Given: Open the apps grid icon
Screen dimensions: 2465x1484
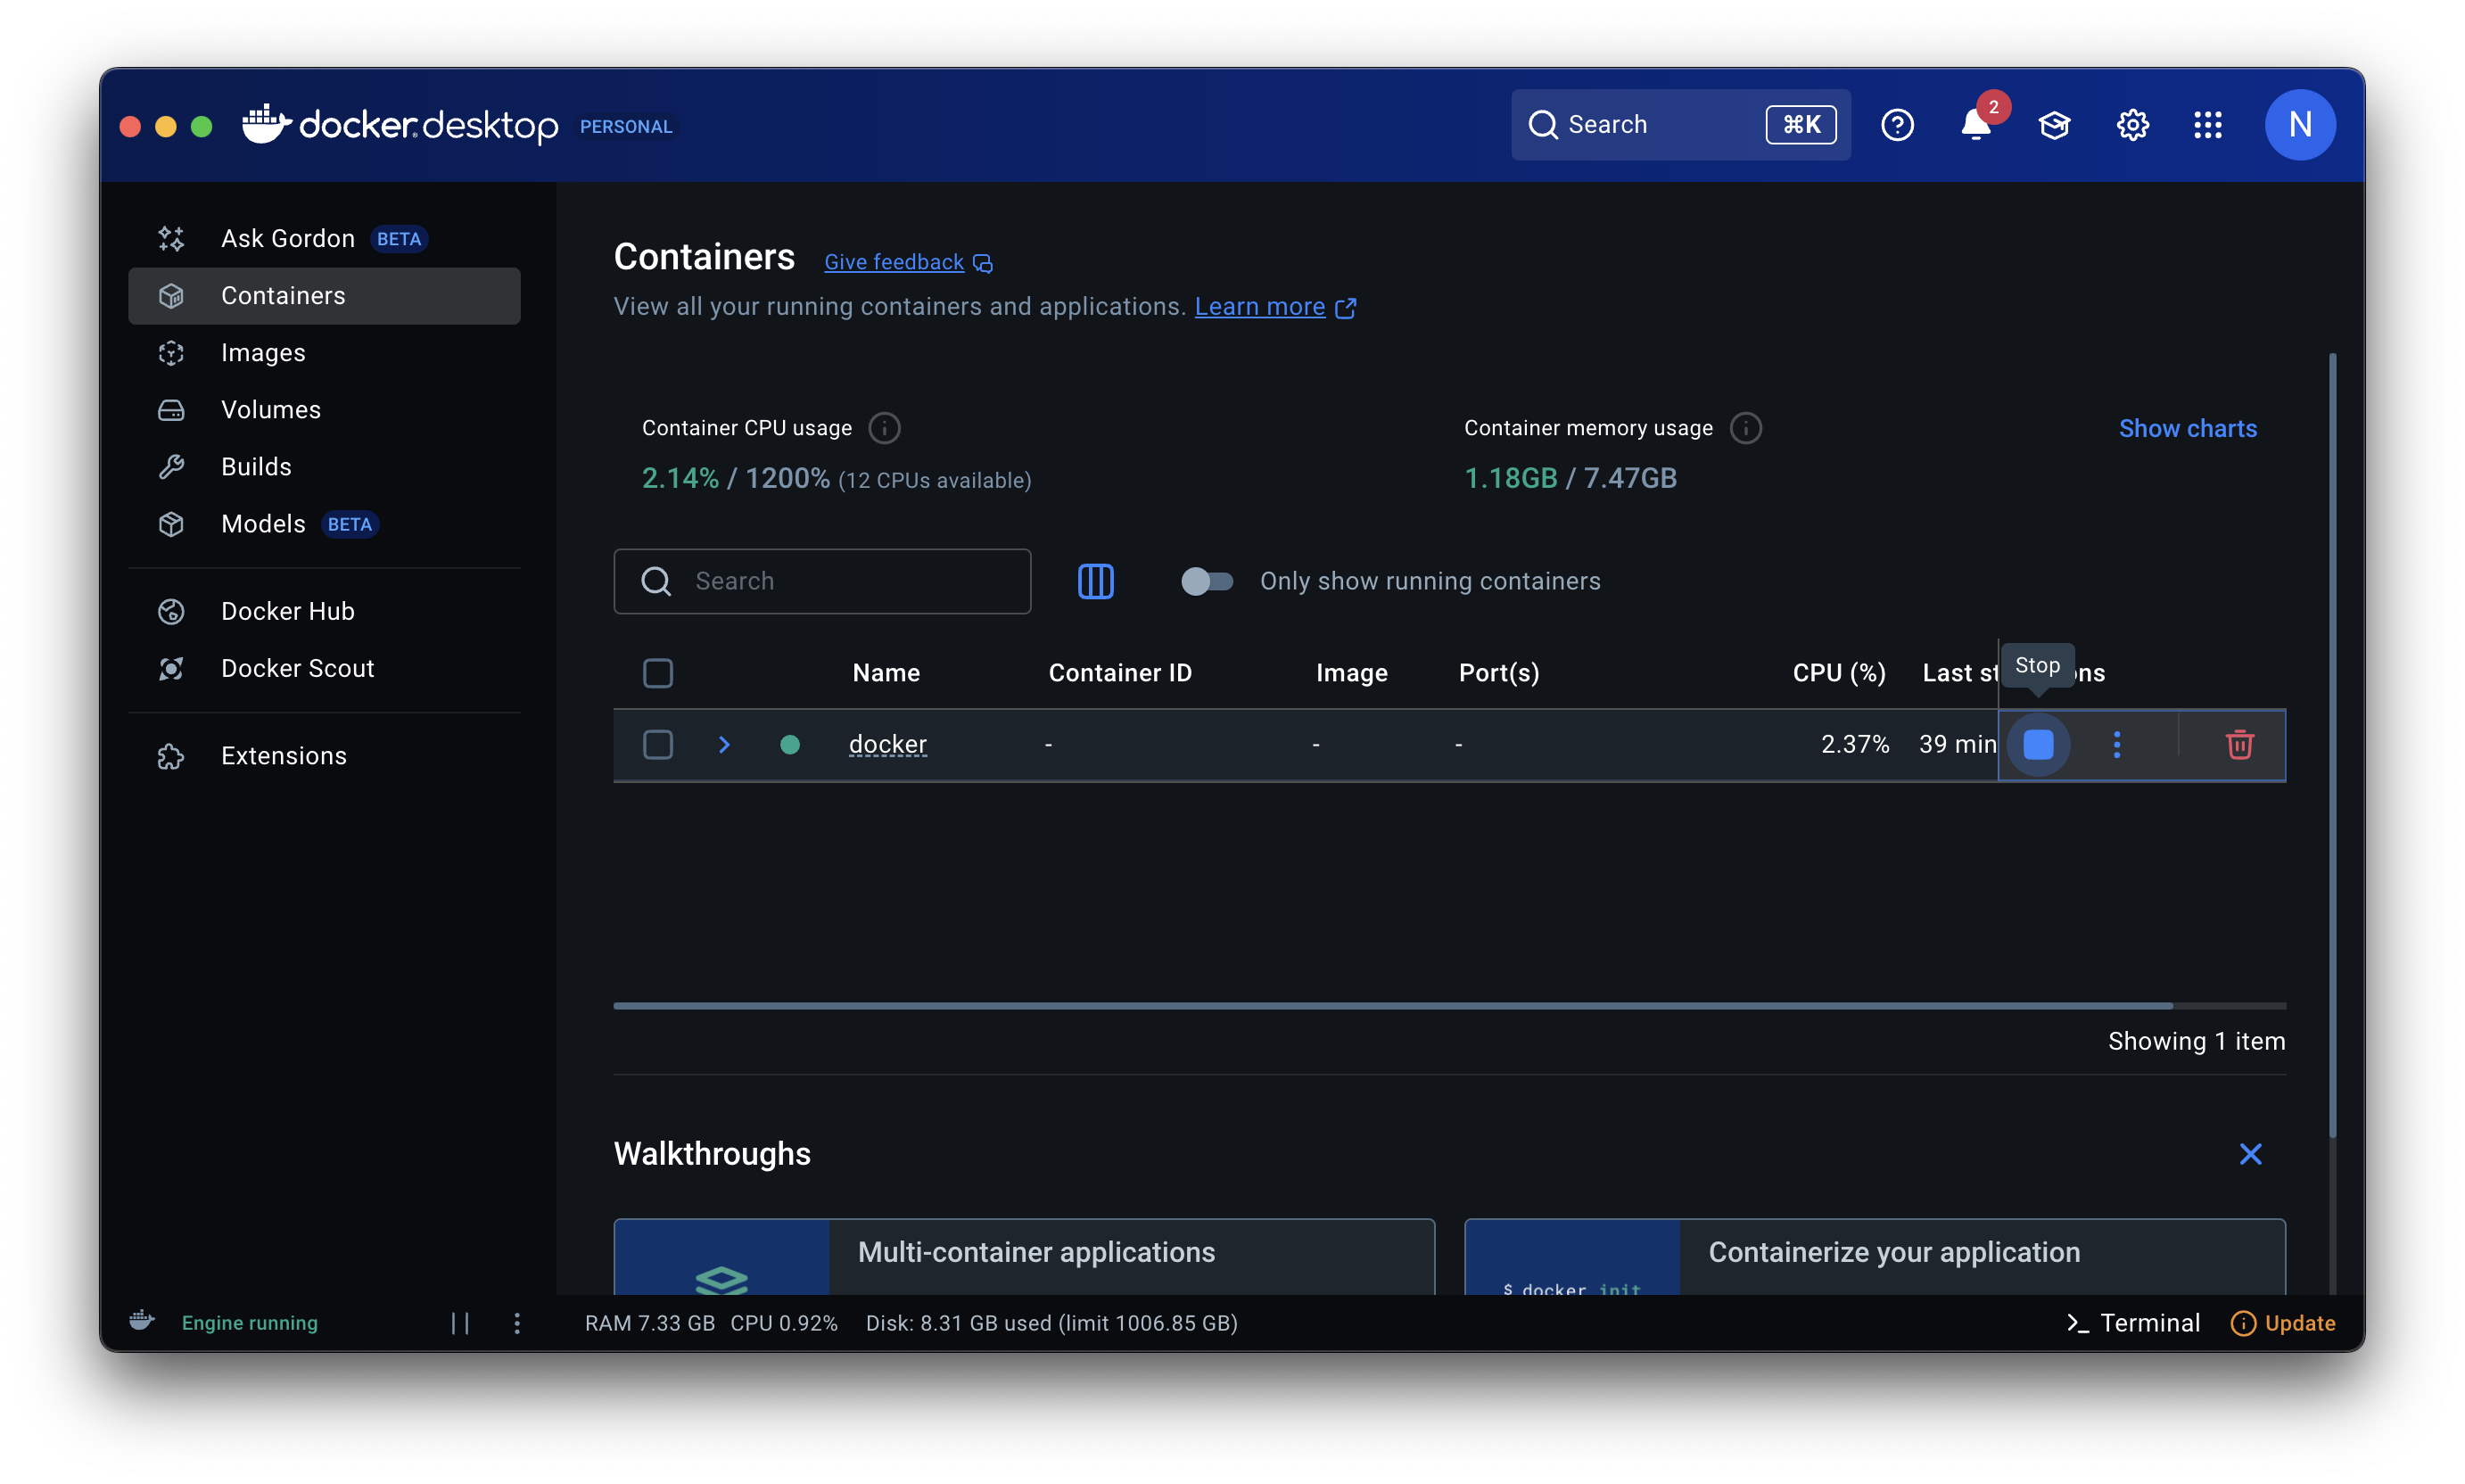Looking at the screenshot, I should (2207, 125).
